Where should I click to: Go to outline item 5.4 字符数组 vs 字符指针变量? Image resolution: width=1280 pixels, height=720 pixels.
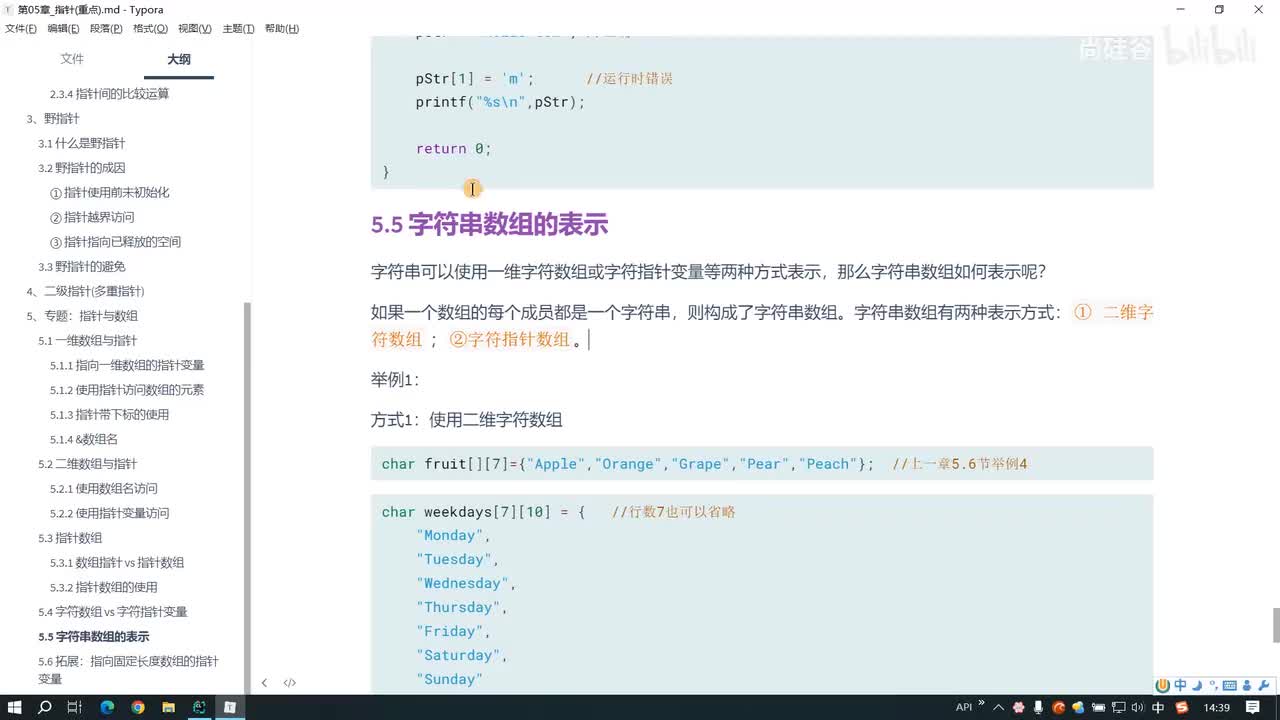113,612
